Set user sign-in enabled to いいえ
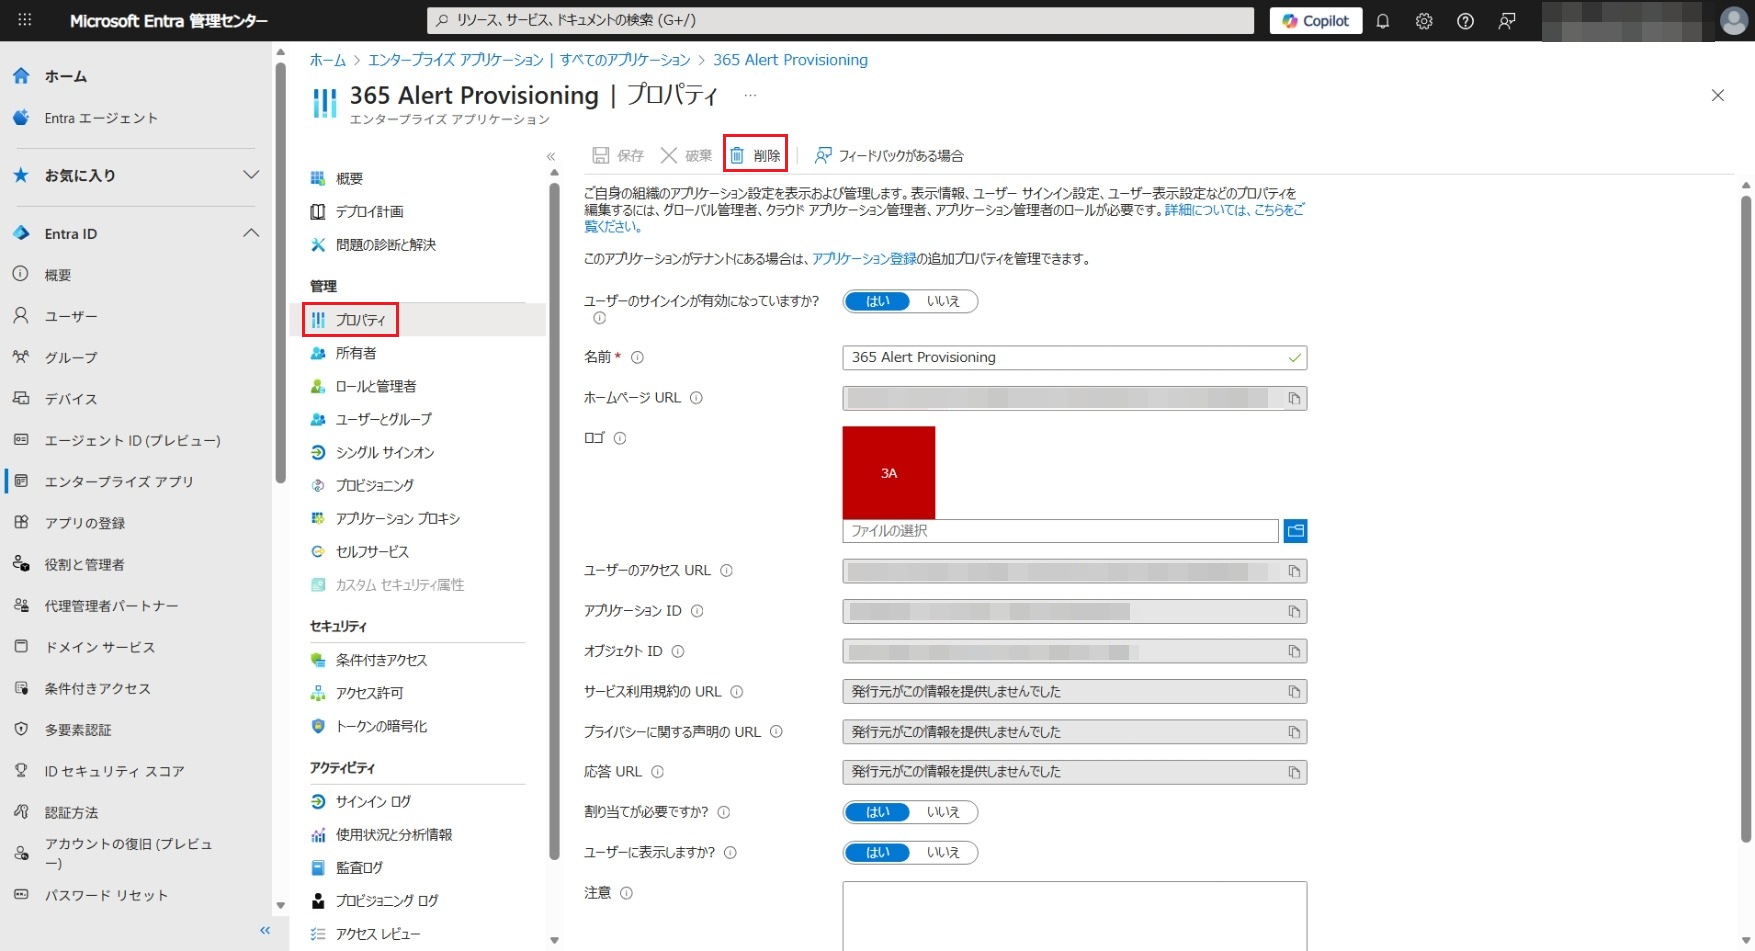This screenshot has height=951, width=1755. [942, 301]
